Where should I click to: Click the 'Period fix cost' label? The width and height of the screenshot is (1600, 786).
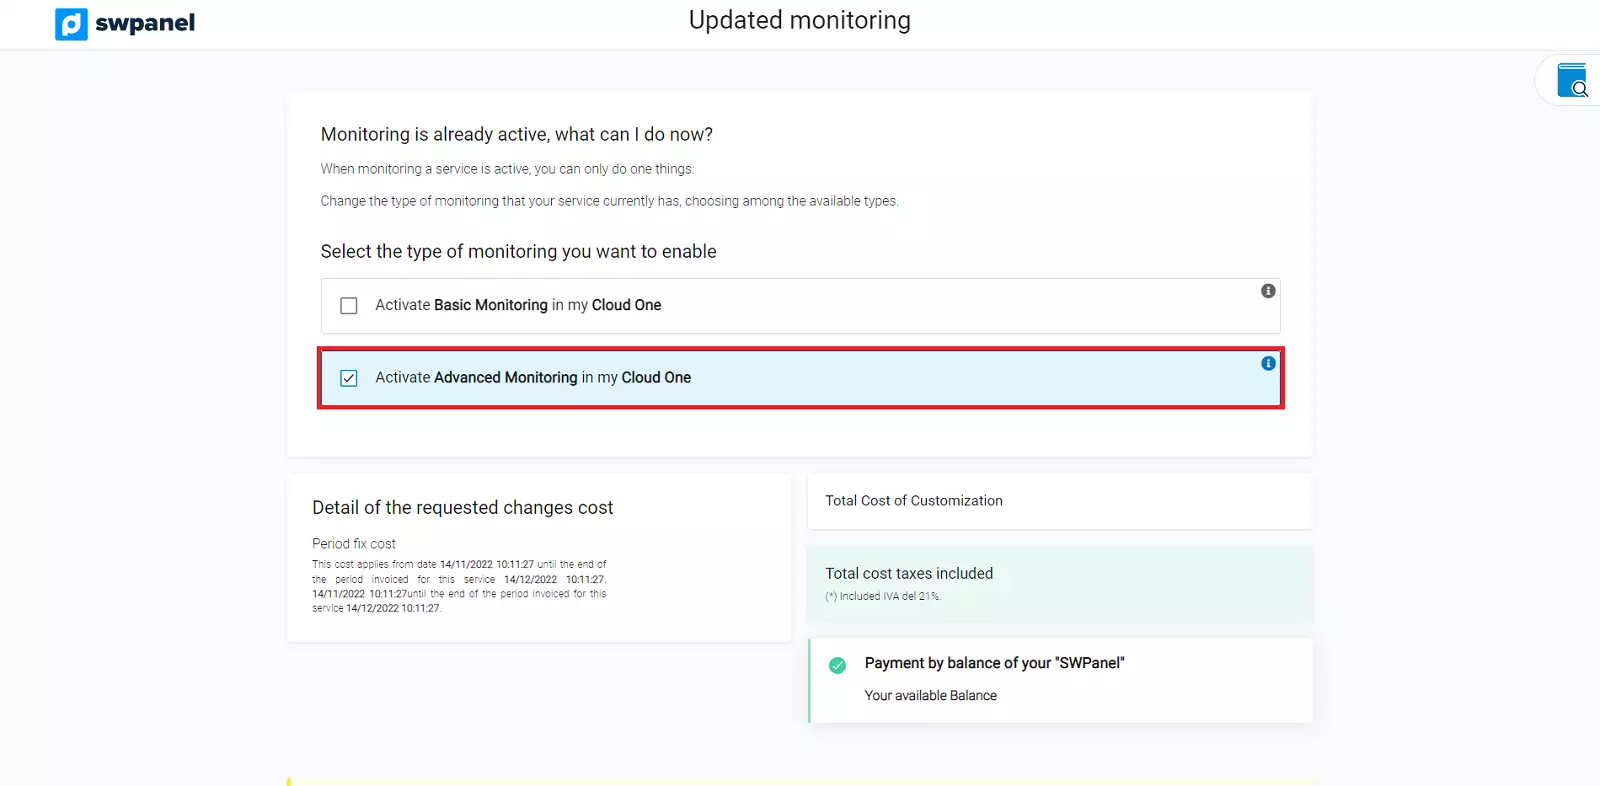(x=354, y=544)
